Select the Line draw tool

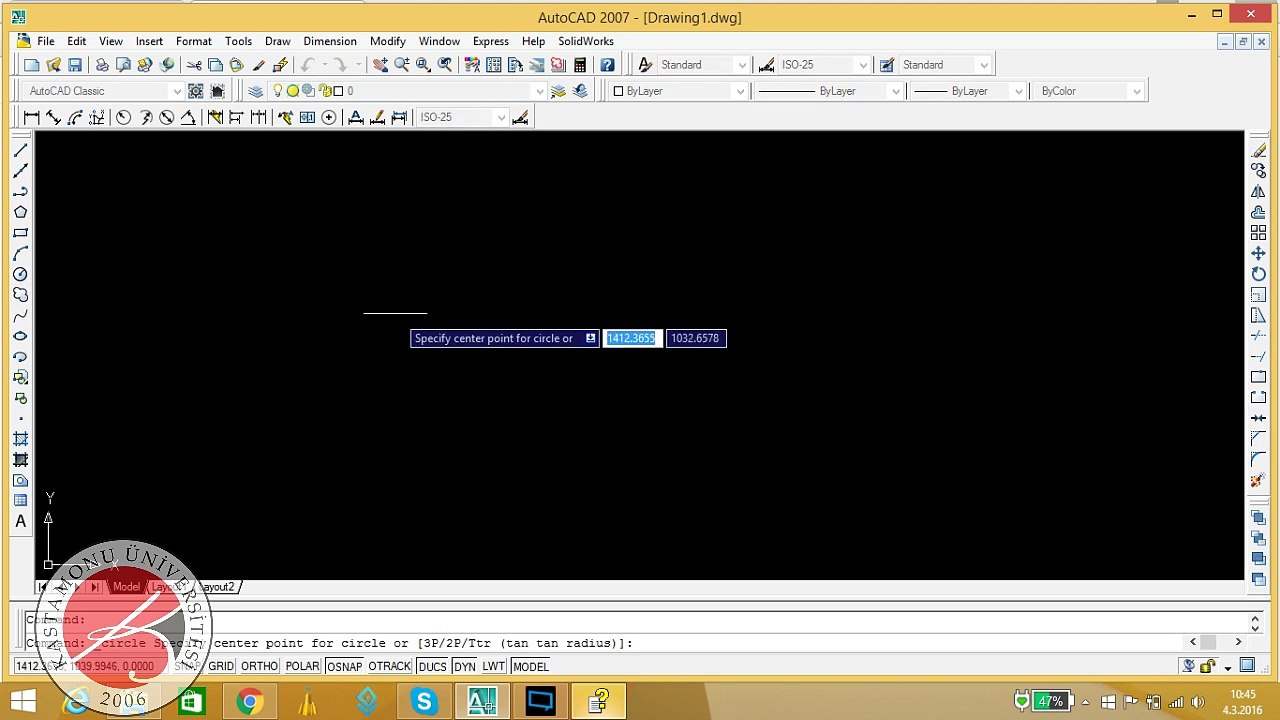click(20, 150)
